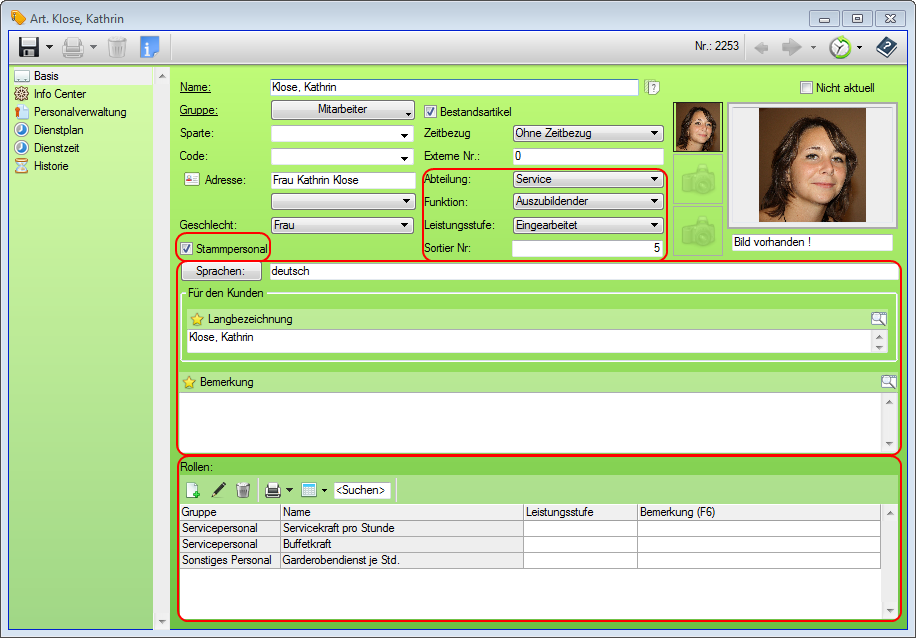Click the Mitarbeiter group button
This screenshot has width=916, height=638.
click(x=342, y=110)
